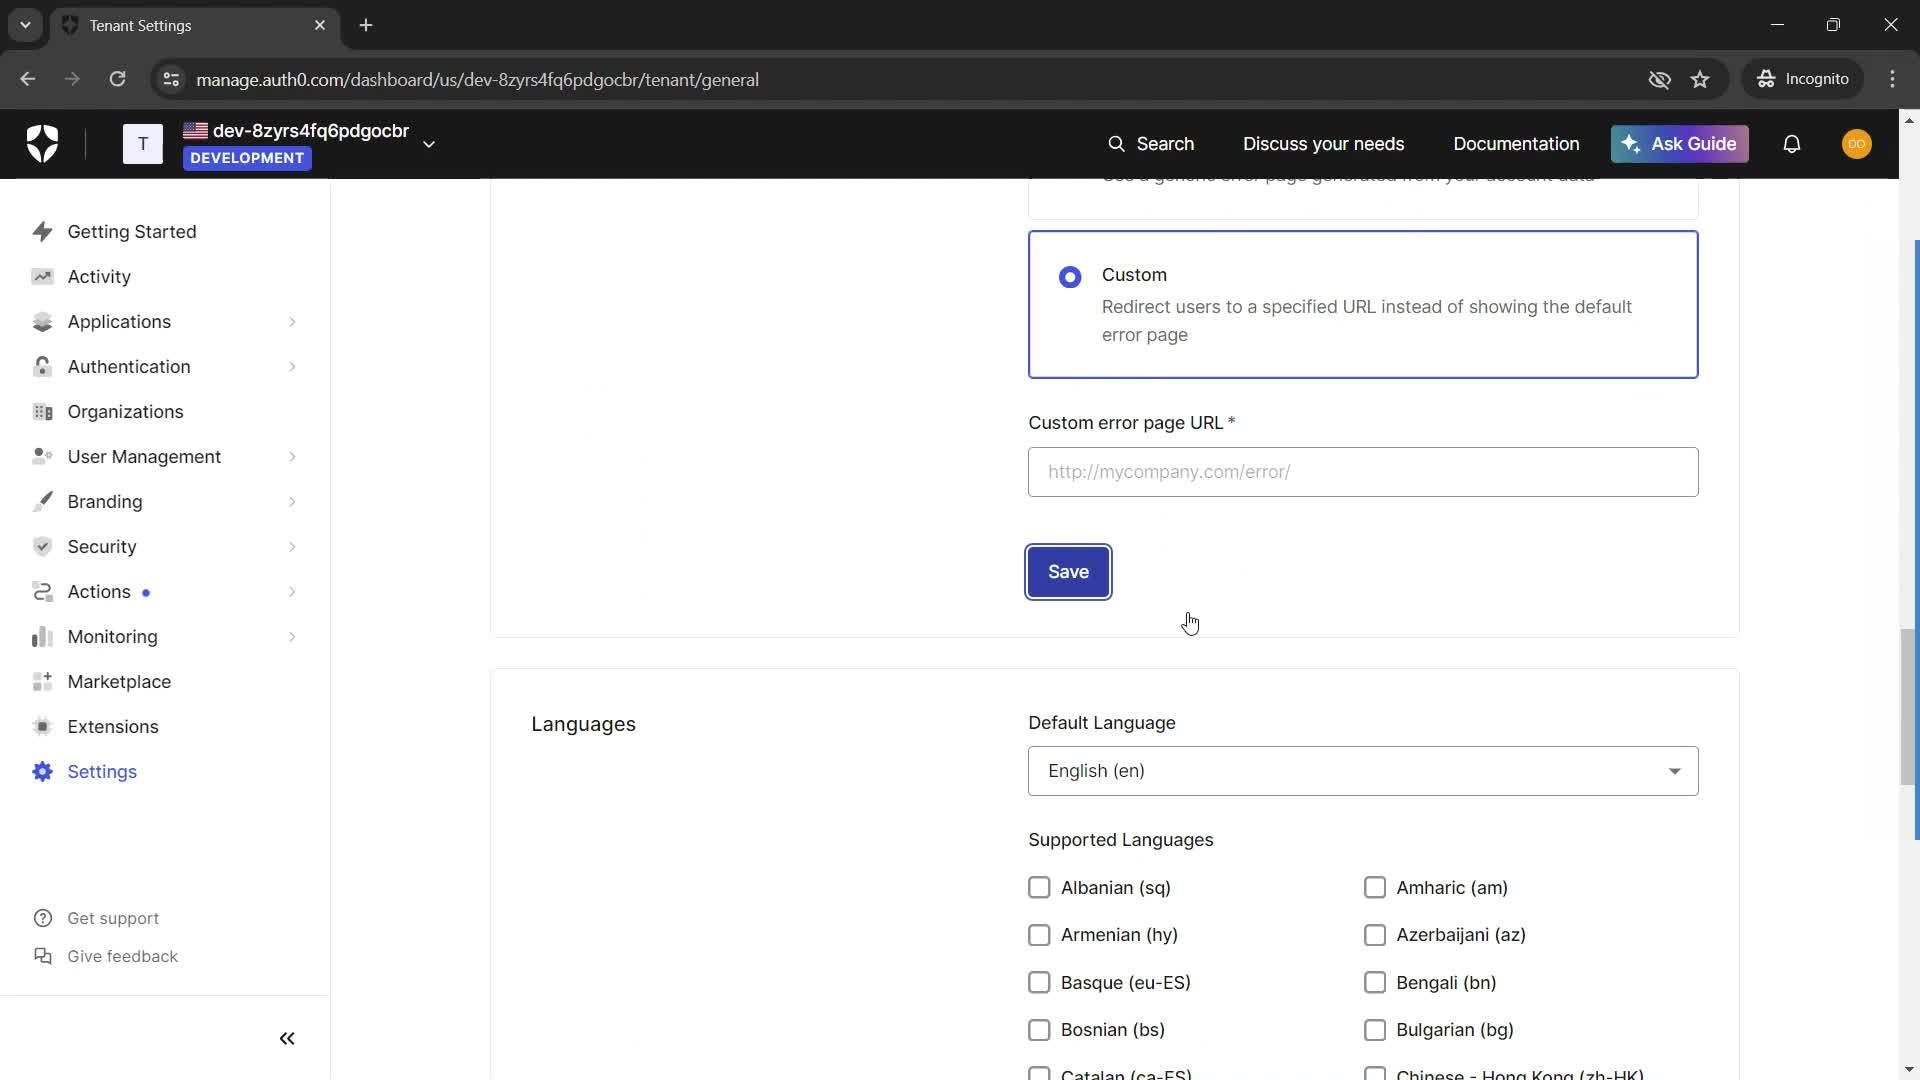Click the Branding brush icon
The width and height of the screenshot is (1920, 1080).
tap(42, 502)
